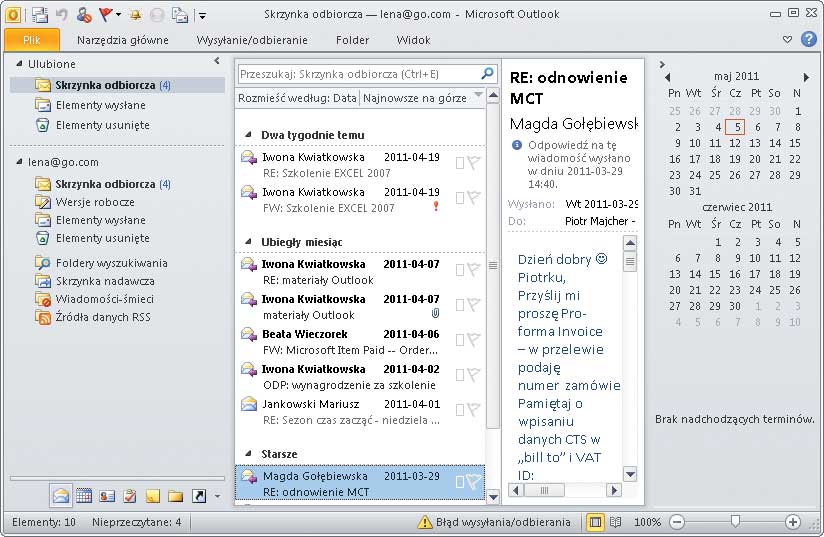Click the search magnifier icon in search box
824x537 pixels.
click(x=487, y=74)
